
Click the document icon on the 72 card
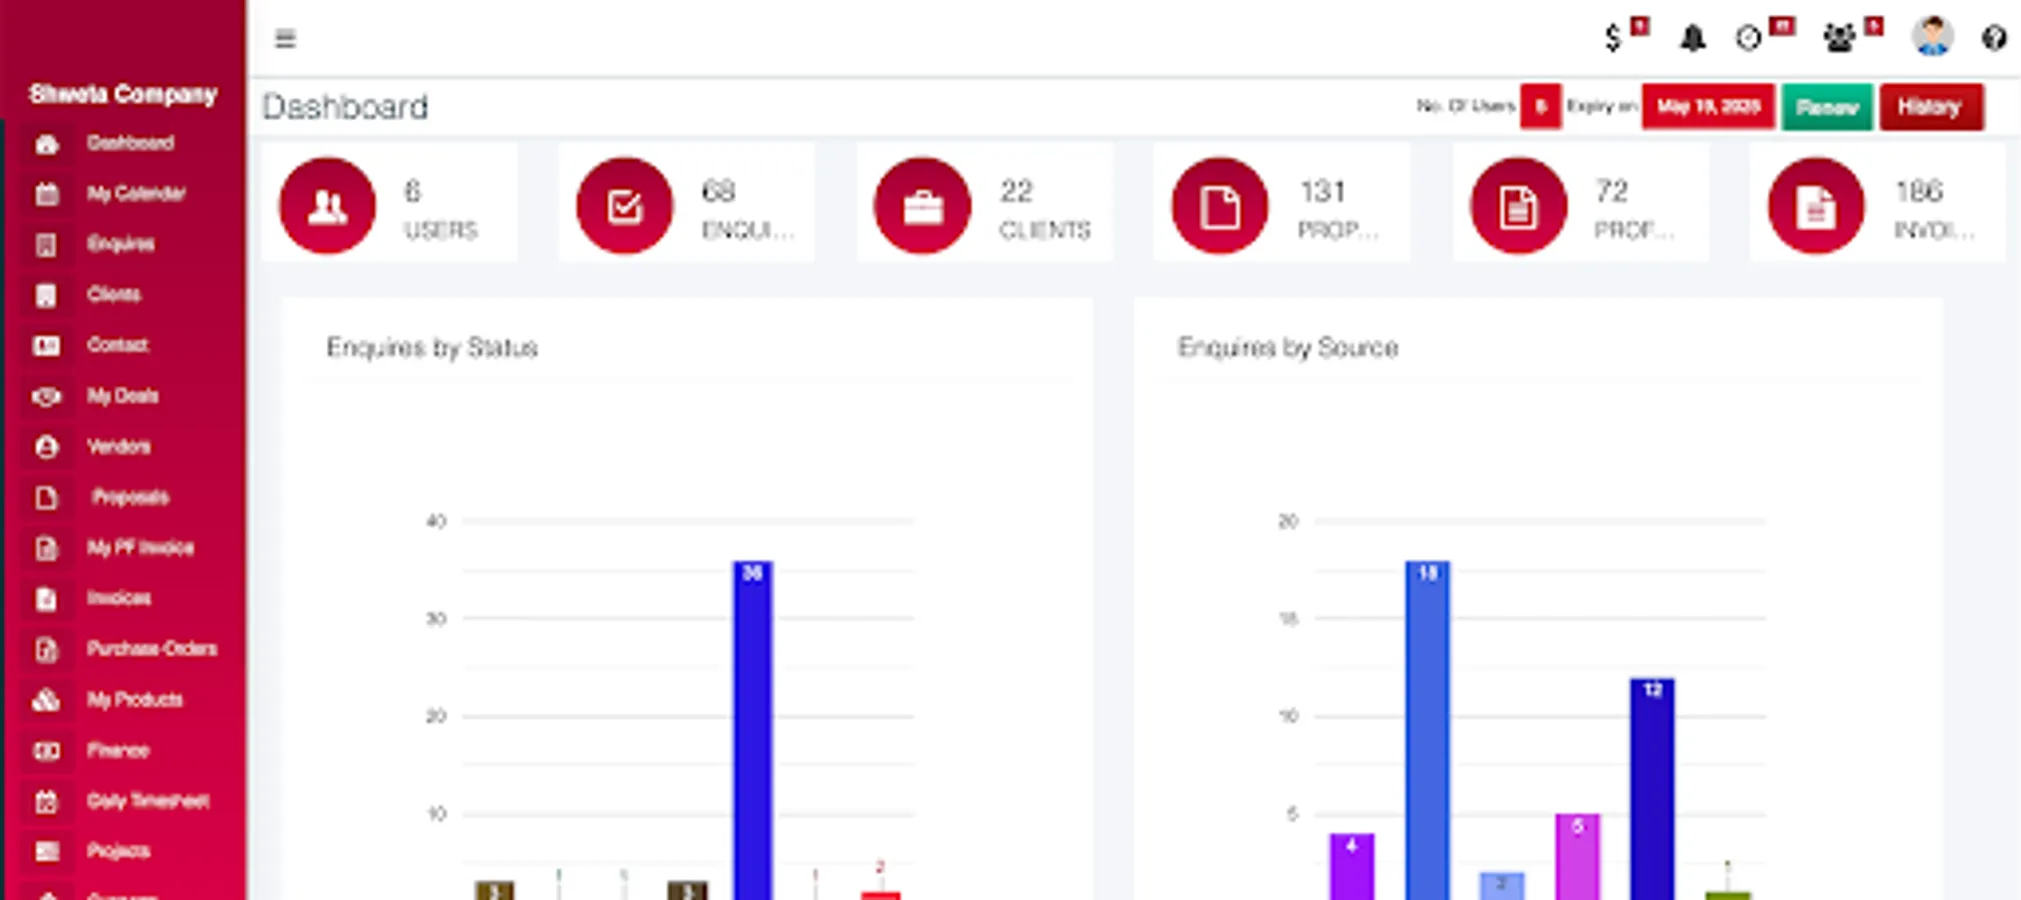(x=1518, y=206)
